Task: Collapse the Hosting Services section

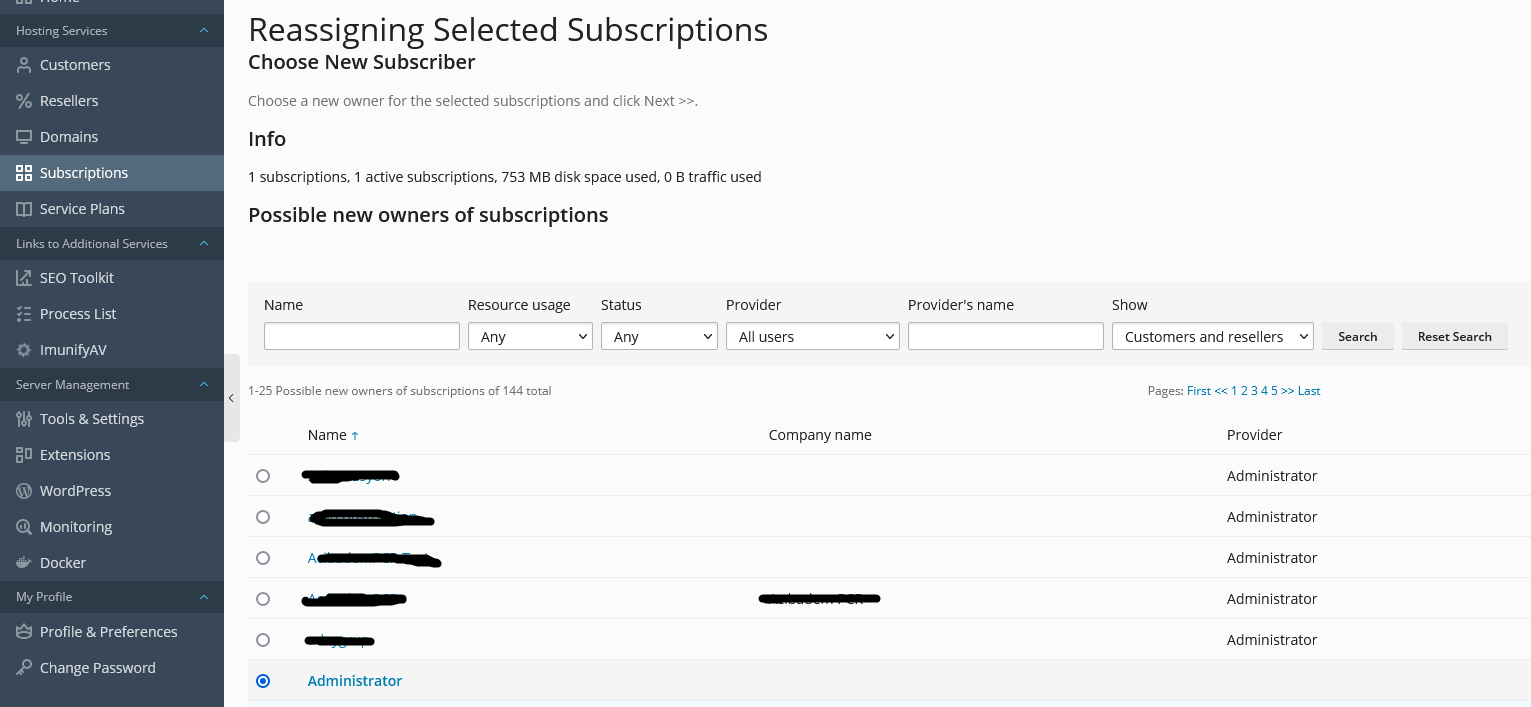Action: pos(204,31)
